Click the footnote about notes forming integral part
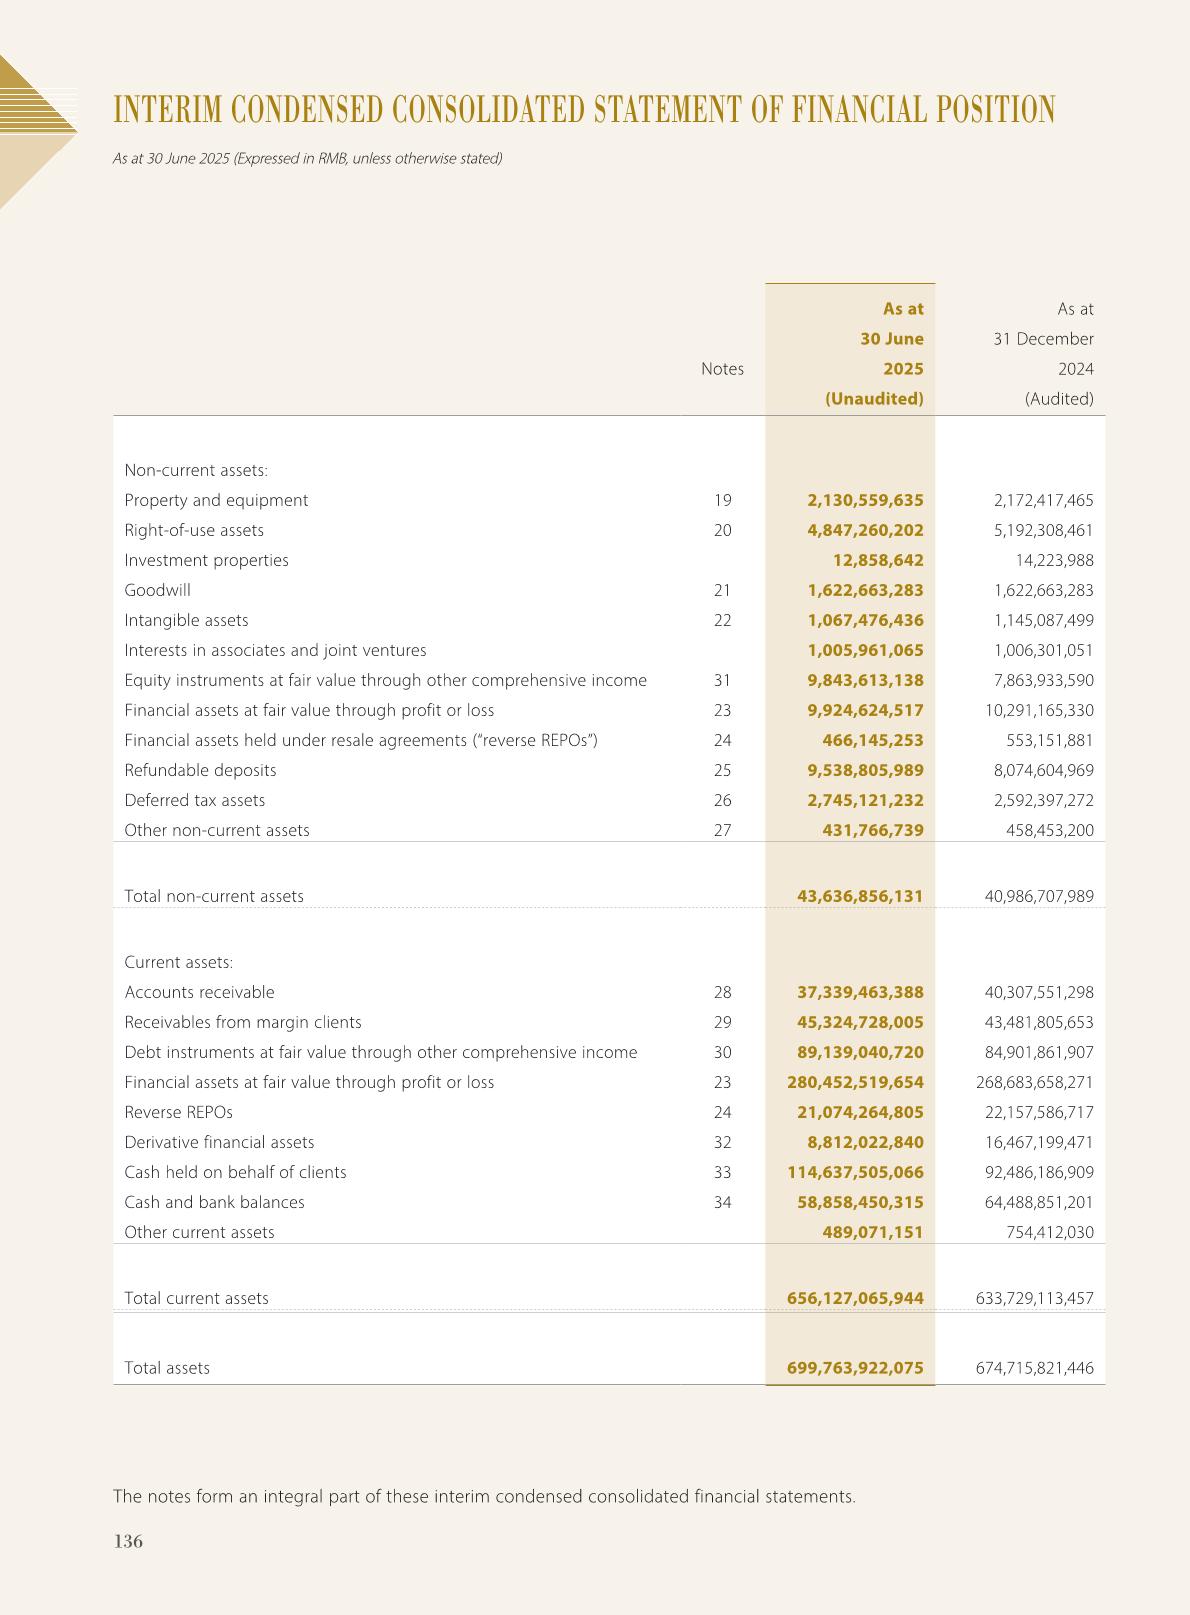The width and height of the screenshot is (1190, 1615). (x=484, y=1496)
